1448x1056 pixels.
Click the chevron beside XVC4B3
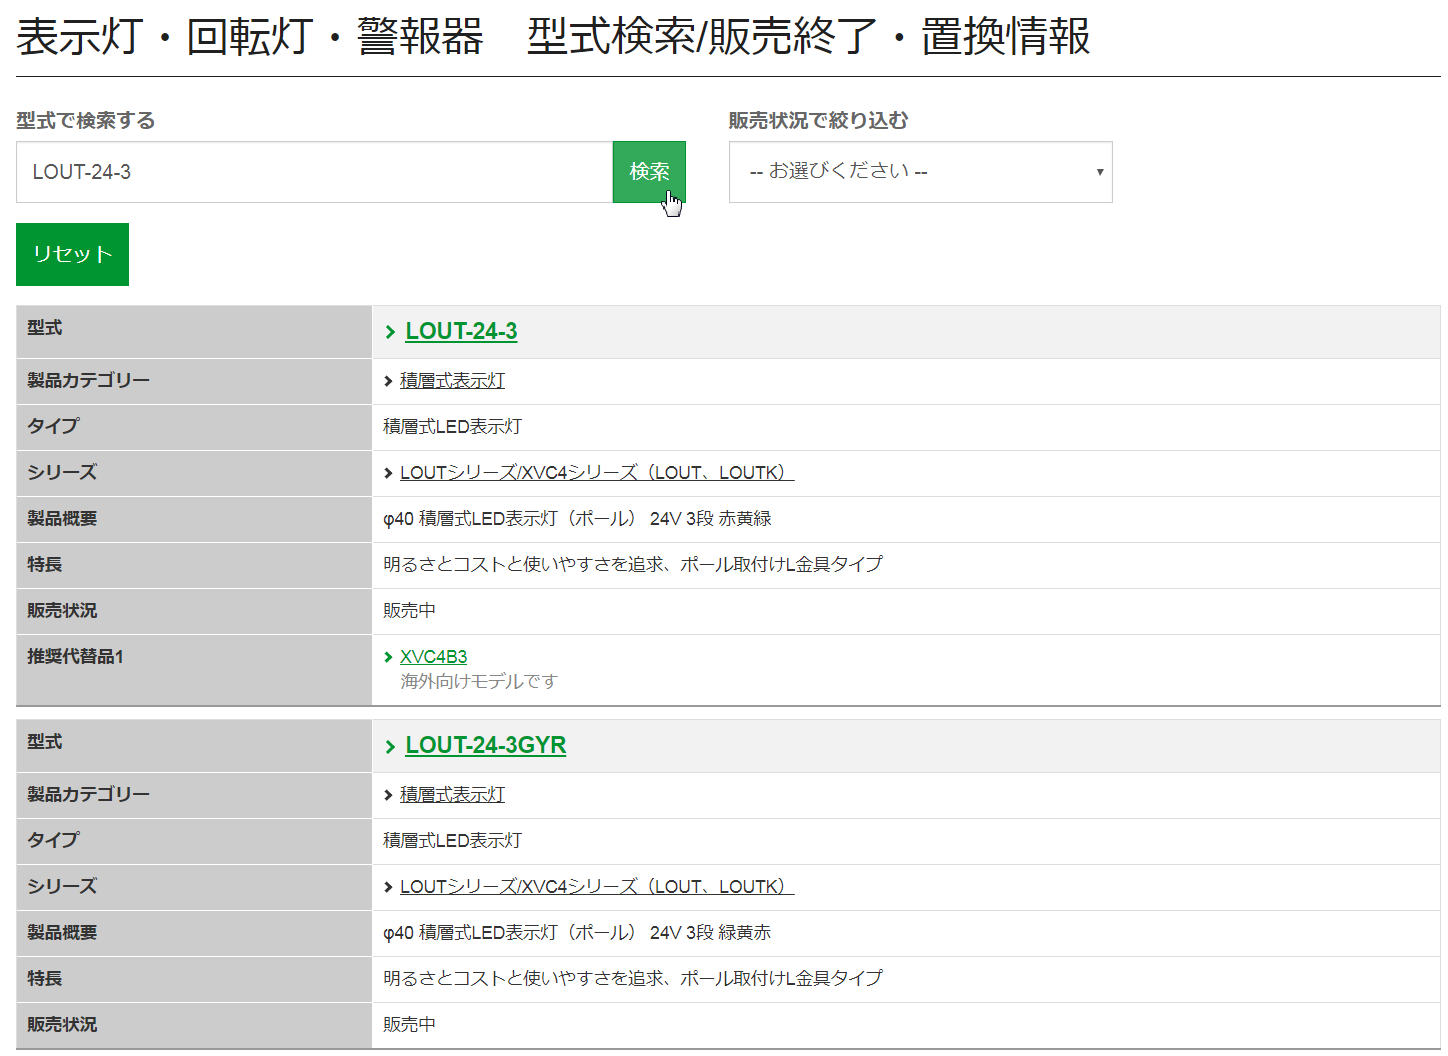[388, 657]
